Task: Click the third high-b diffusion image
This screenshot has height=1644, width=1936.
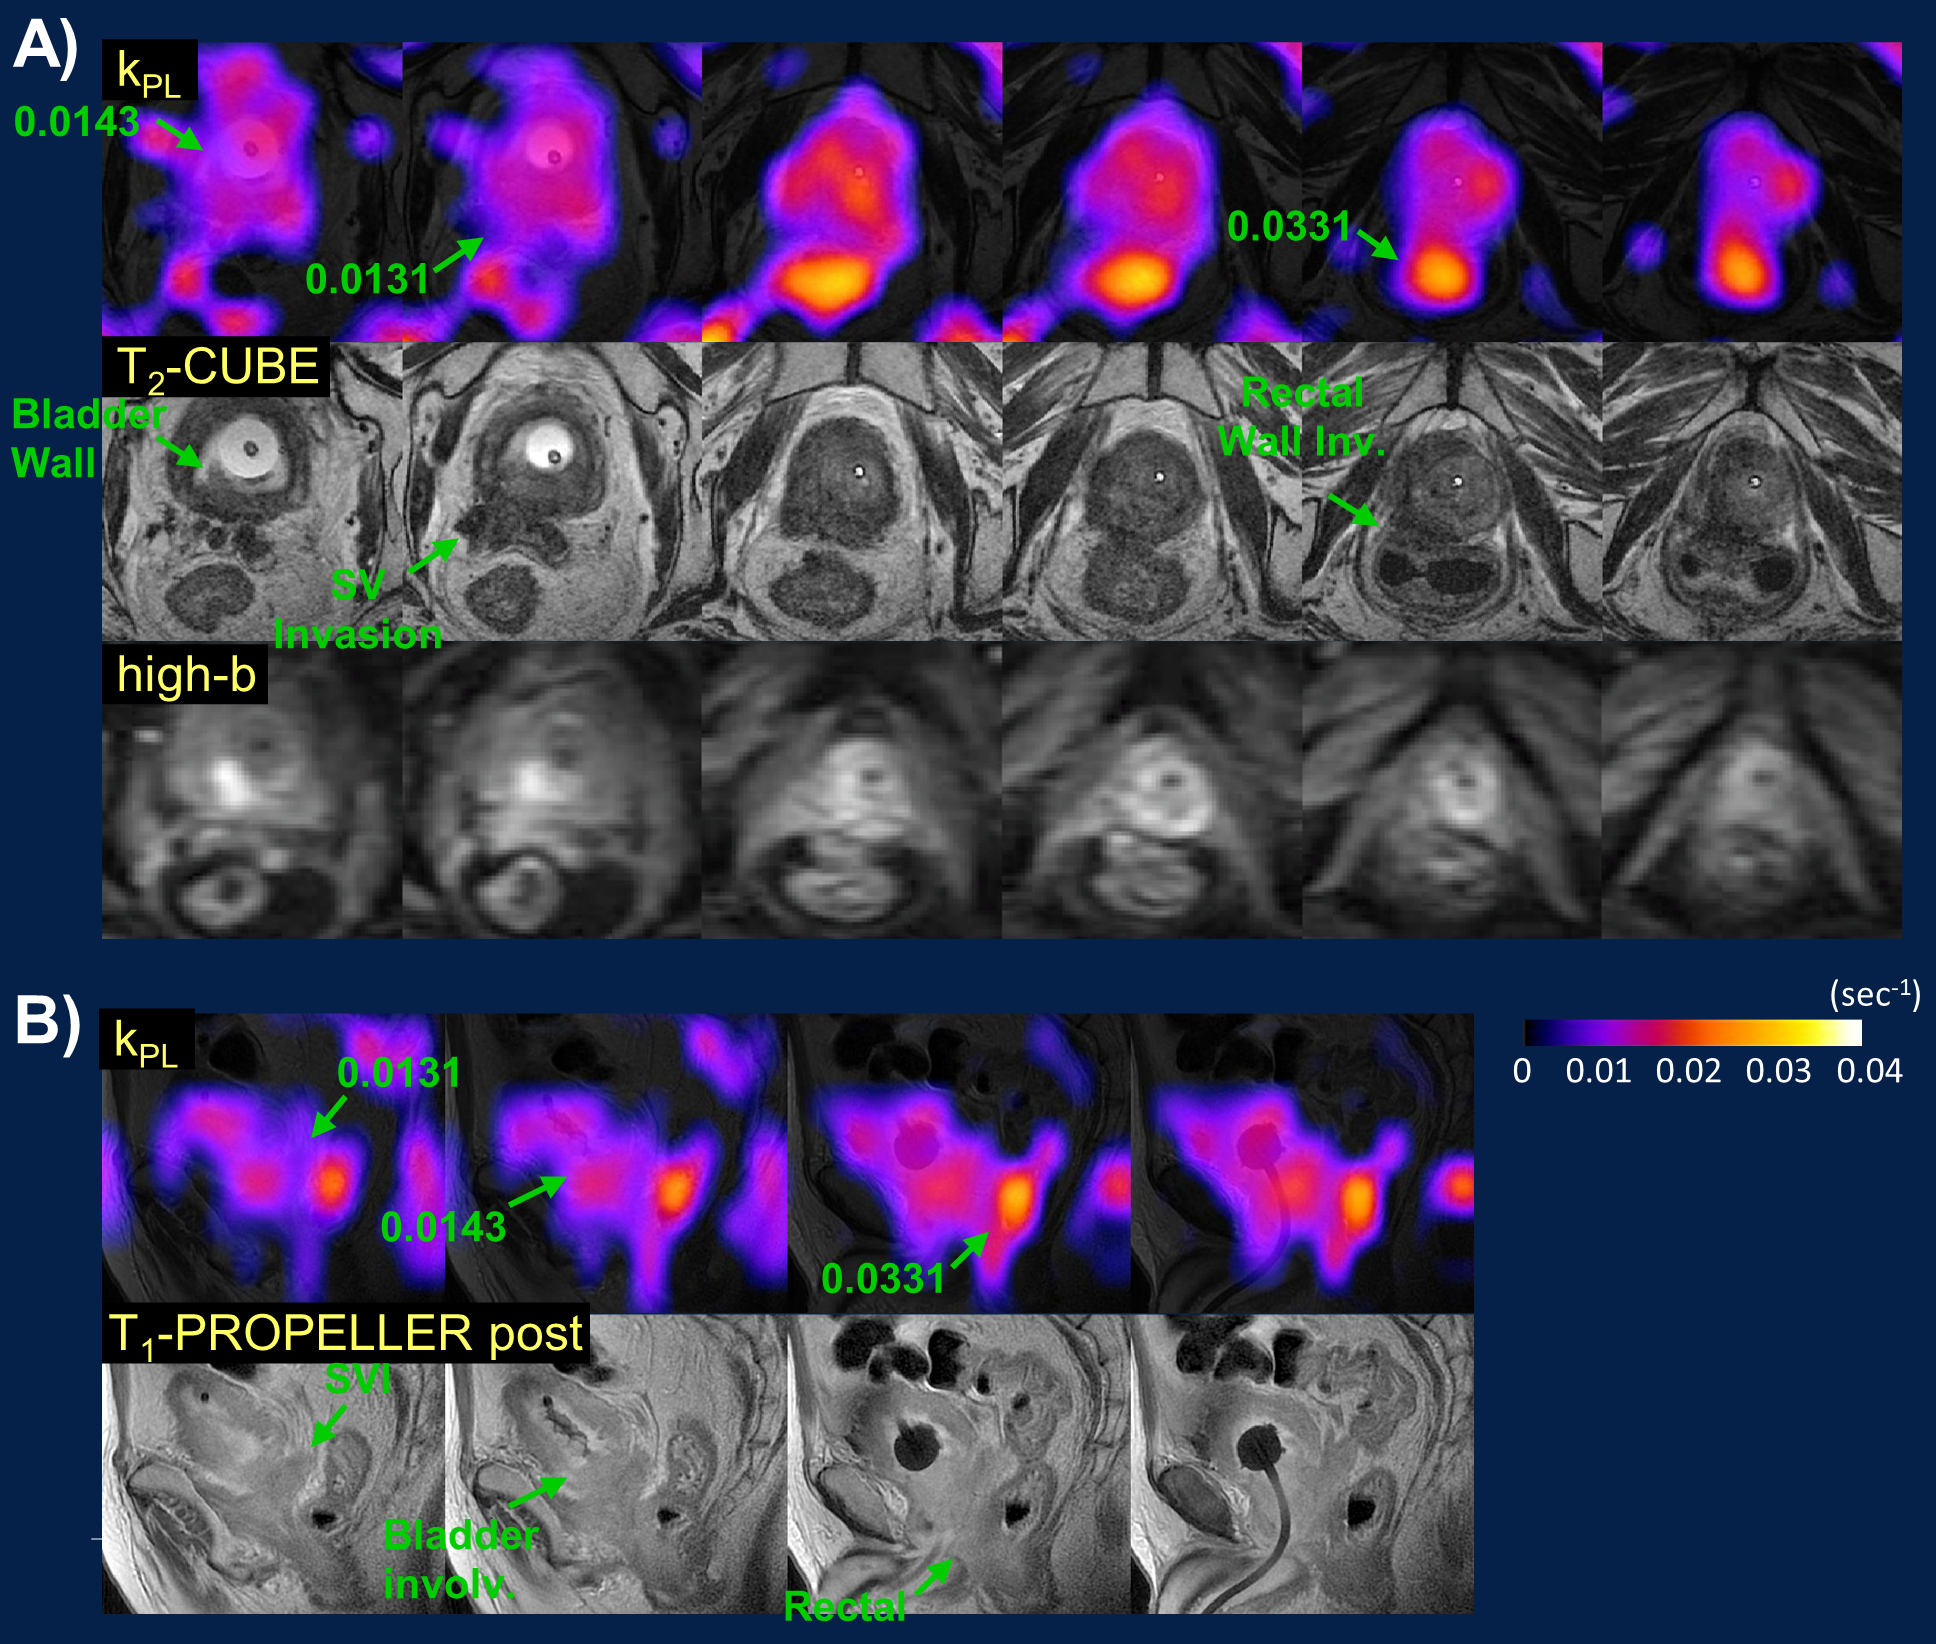Action: click(851, 790)
